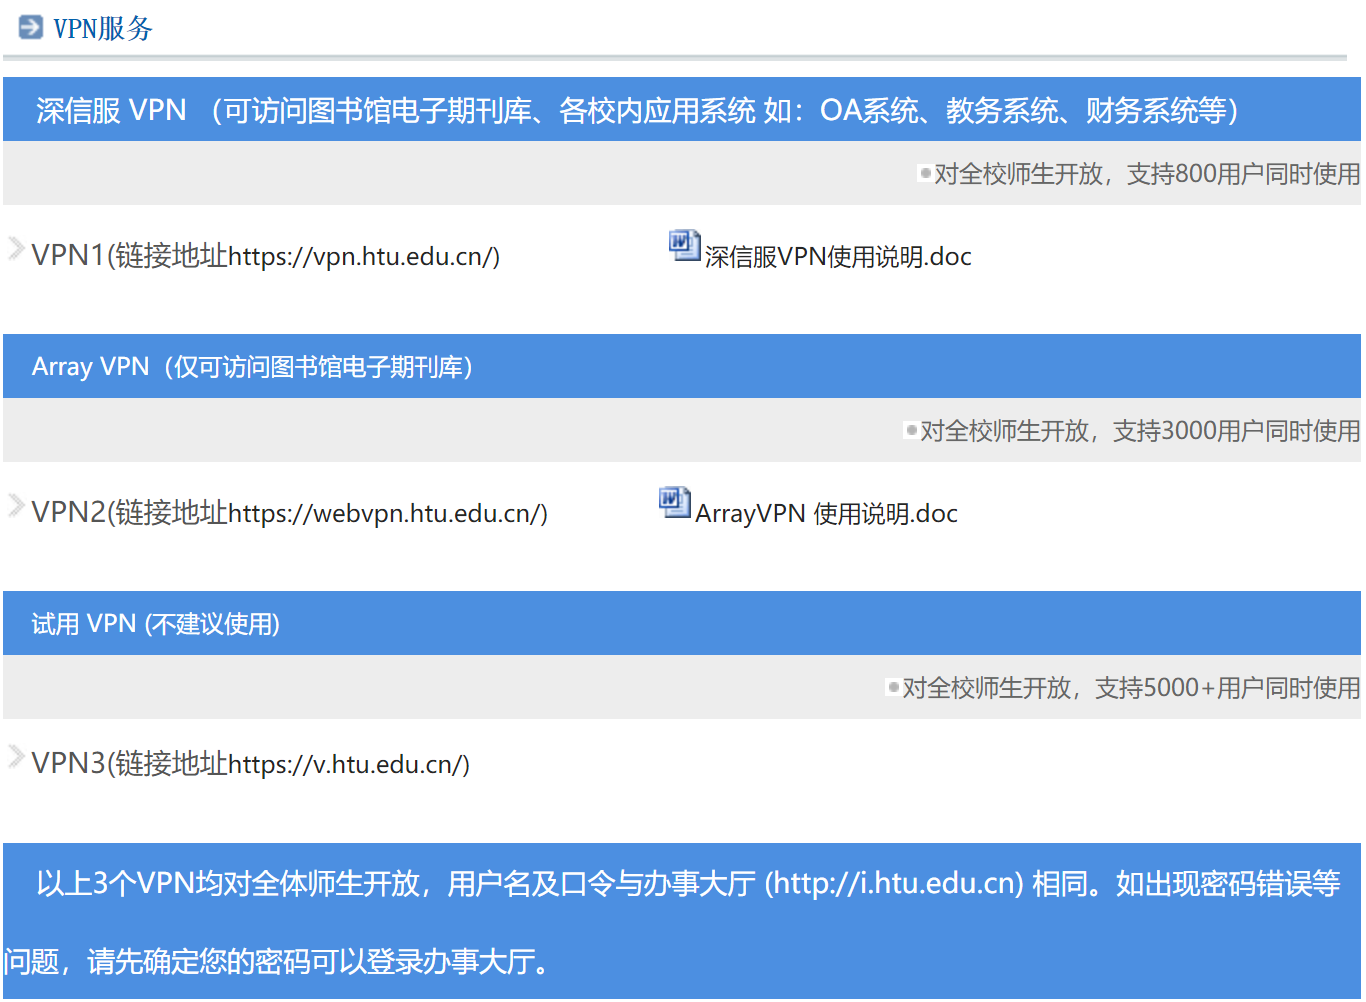Viewport: 1366px width, 1002px height.
Task: Click the chevron icon before VPN2
Action: (x=16, y=505)
